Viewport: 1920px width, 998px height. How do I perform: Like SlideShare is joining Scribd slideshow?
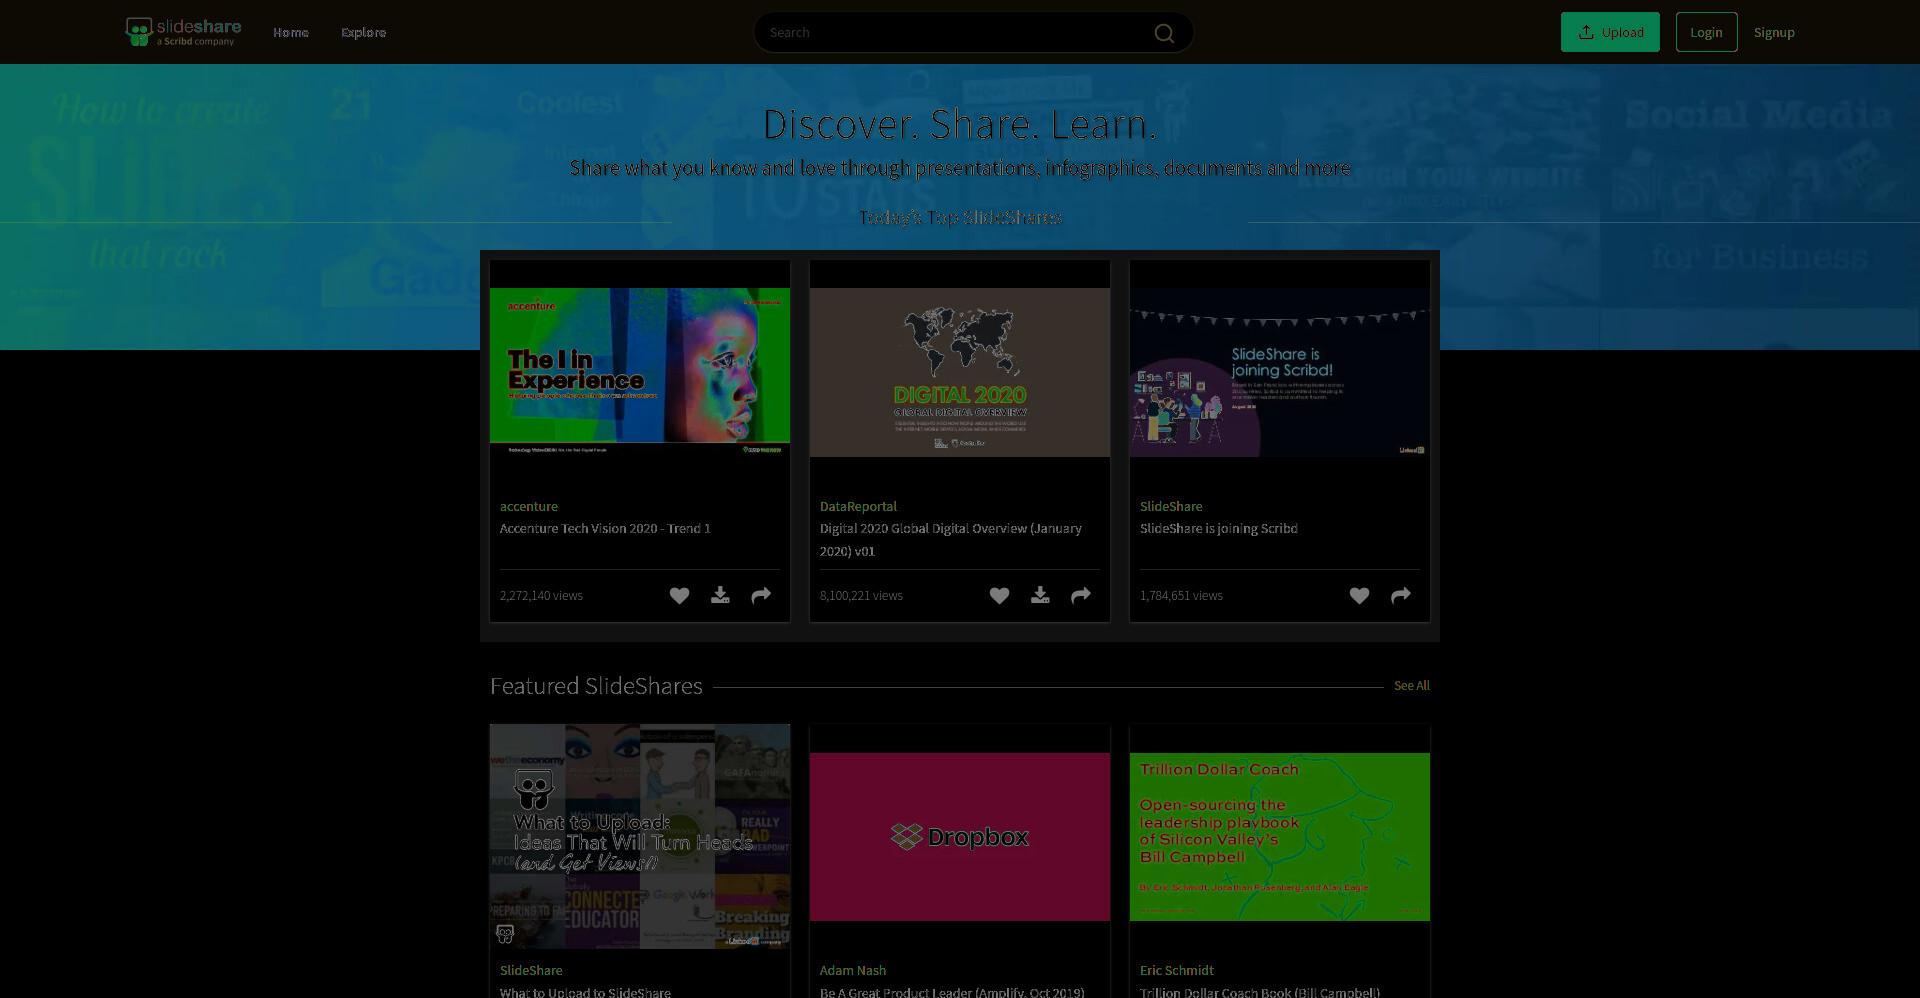pos(1359,596)
